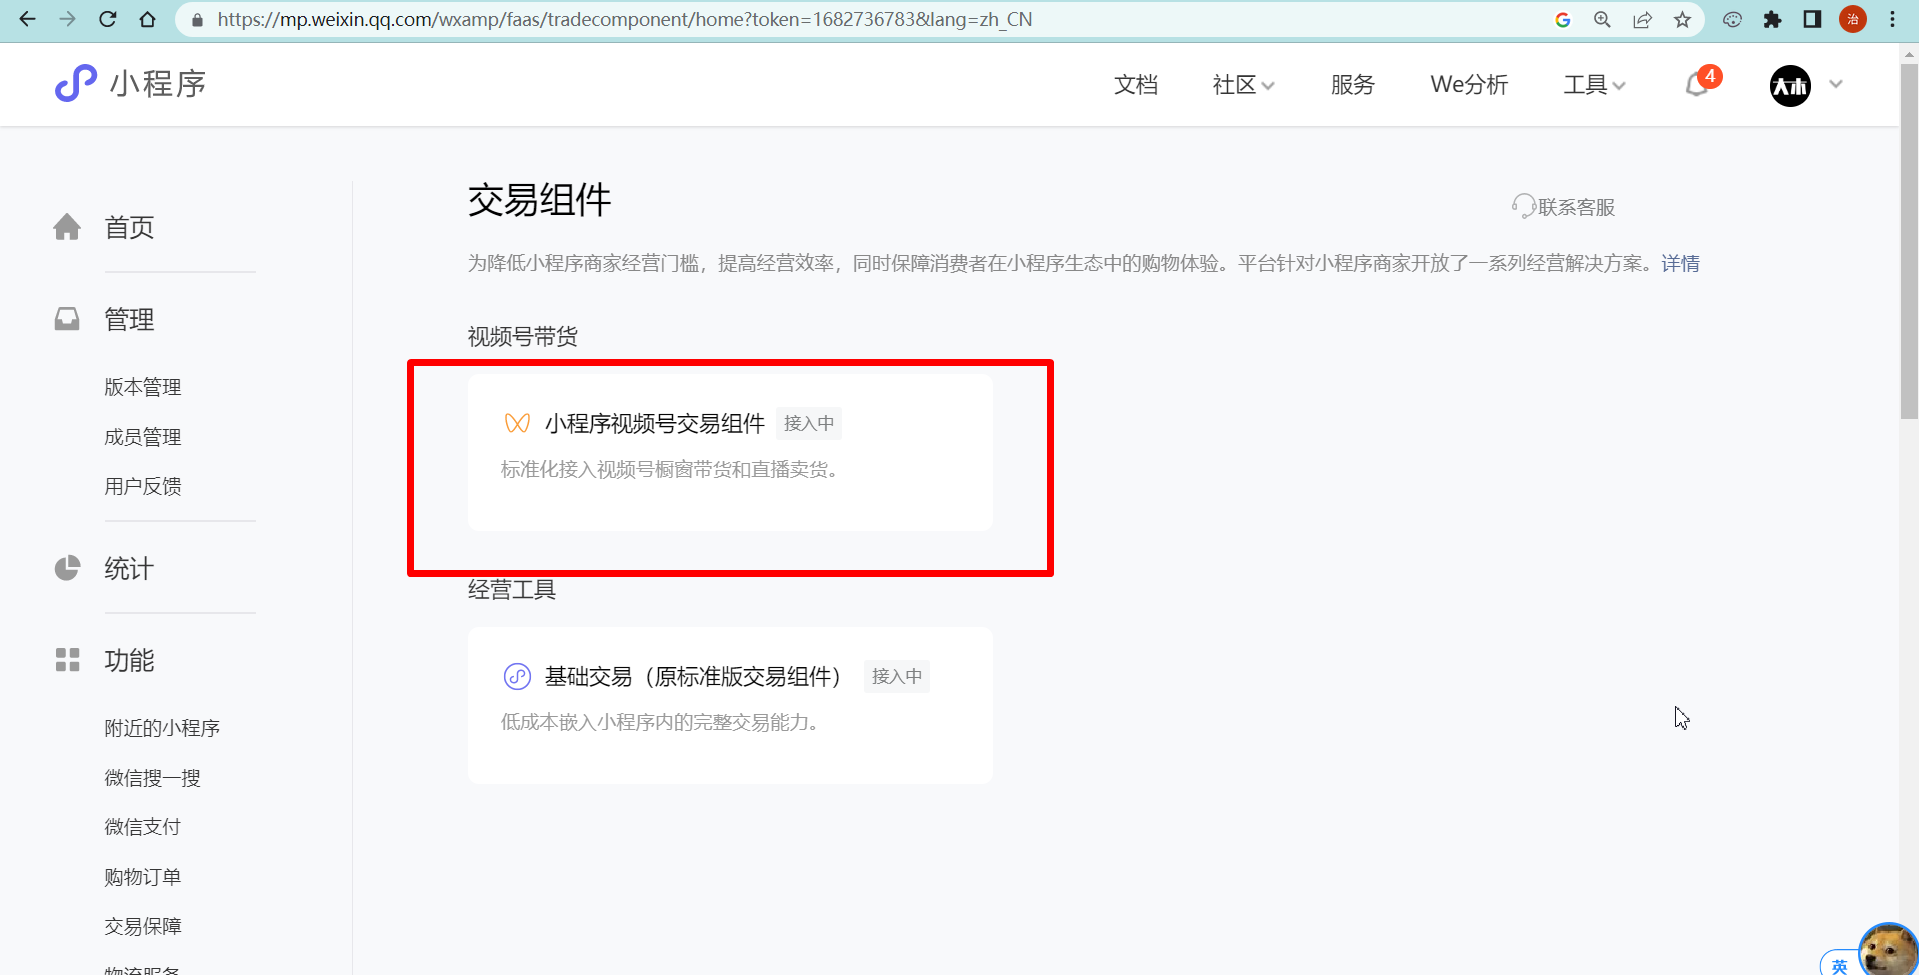This screenshot has width=1919, height=975.
Task: Share this page
Action: [1642, 20]
